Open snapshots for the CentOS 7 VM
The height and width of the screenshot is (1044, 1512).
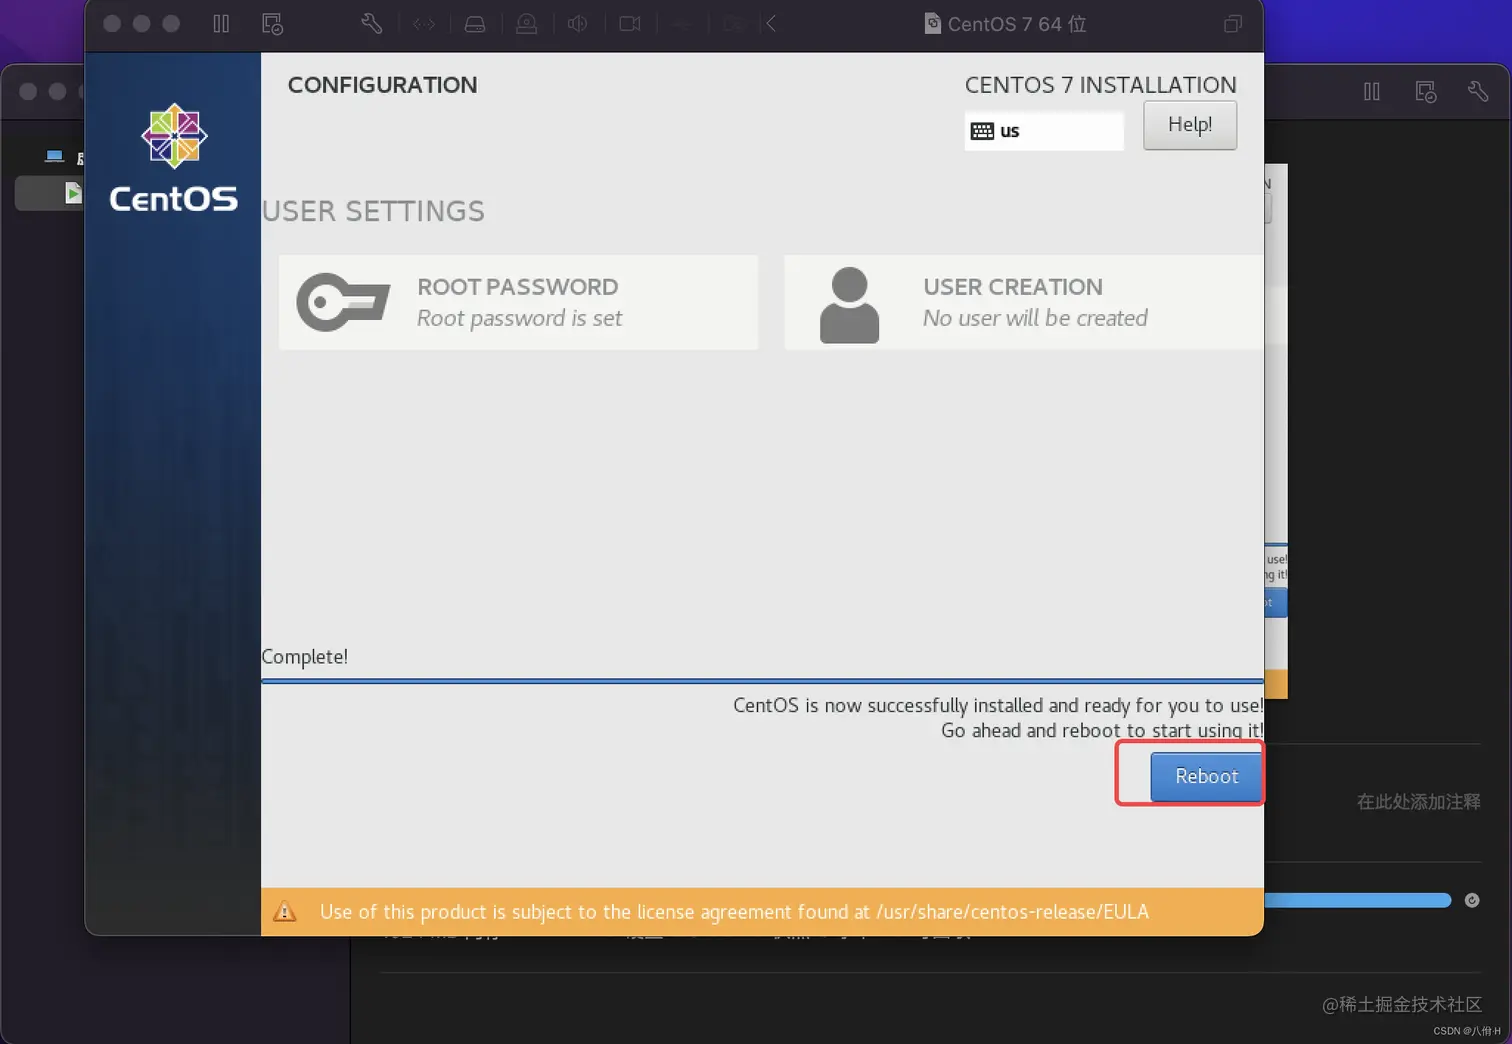272,24
